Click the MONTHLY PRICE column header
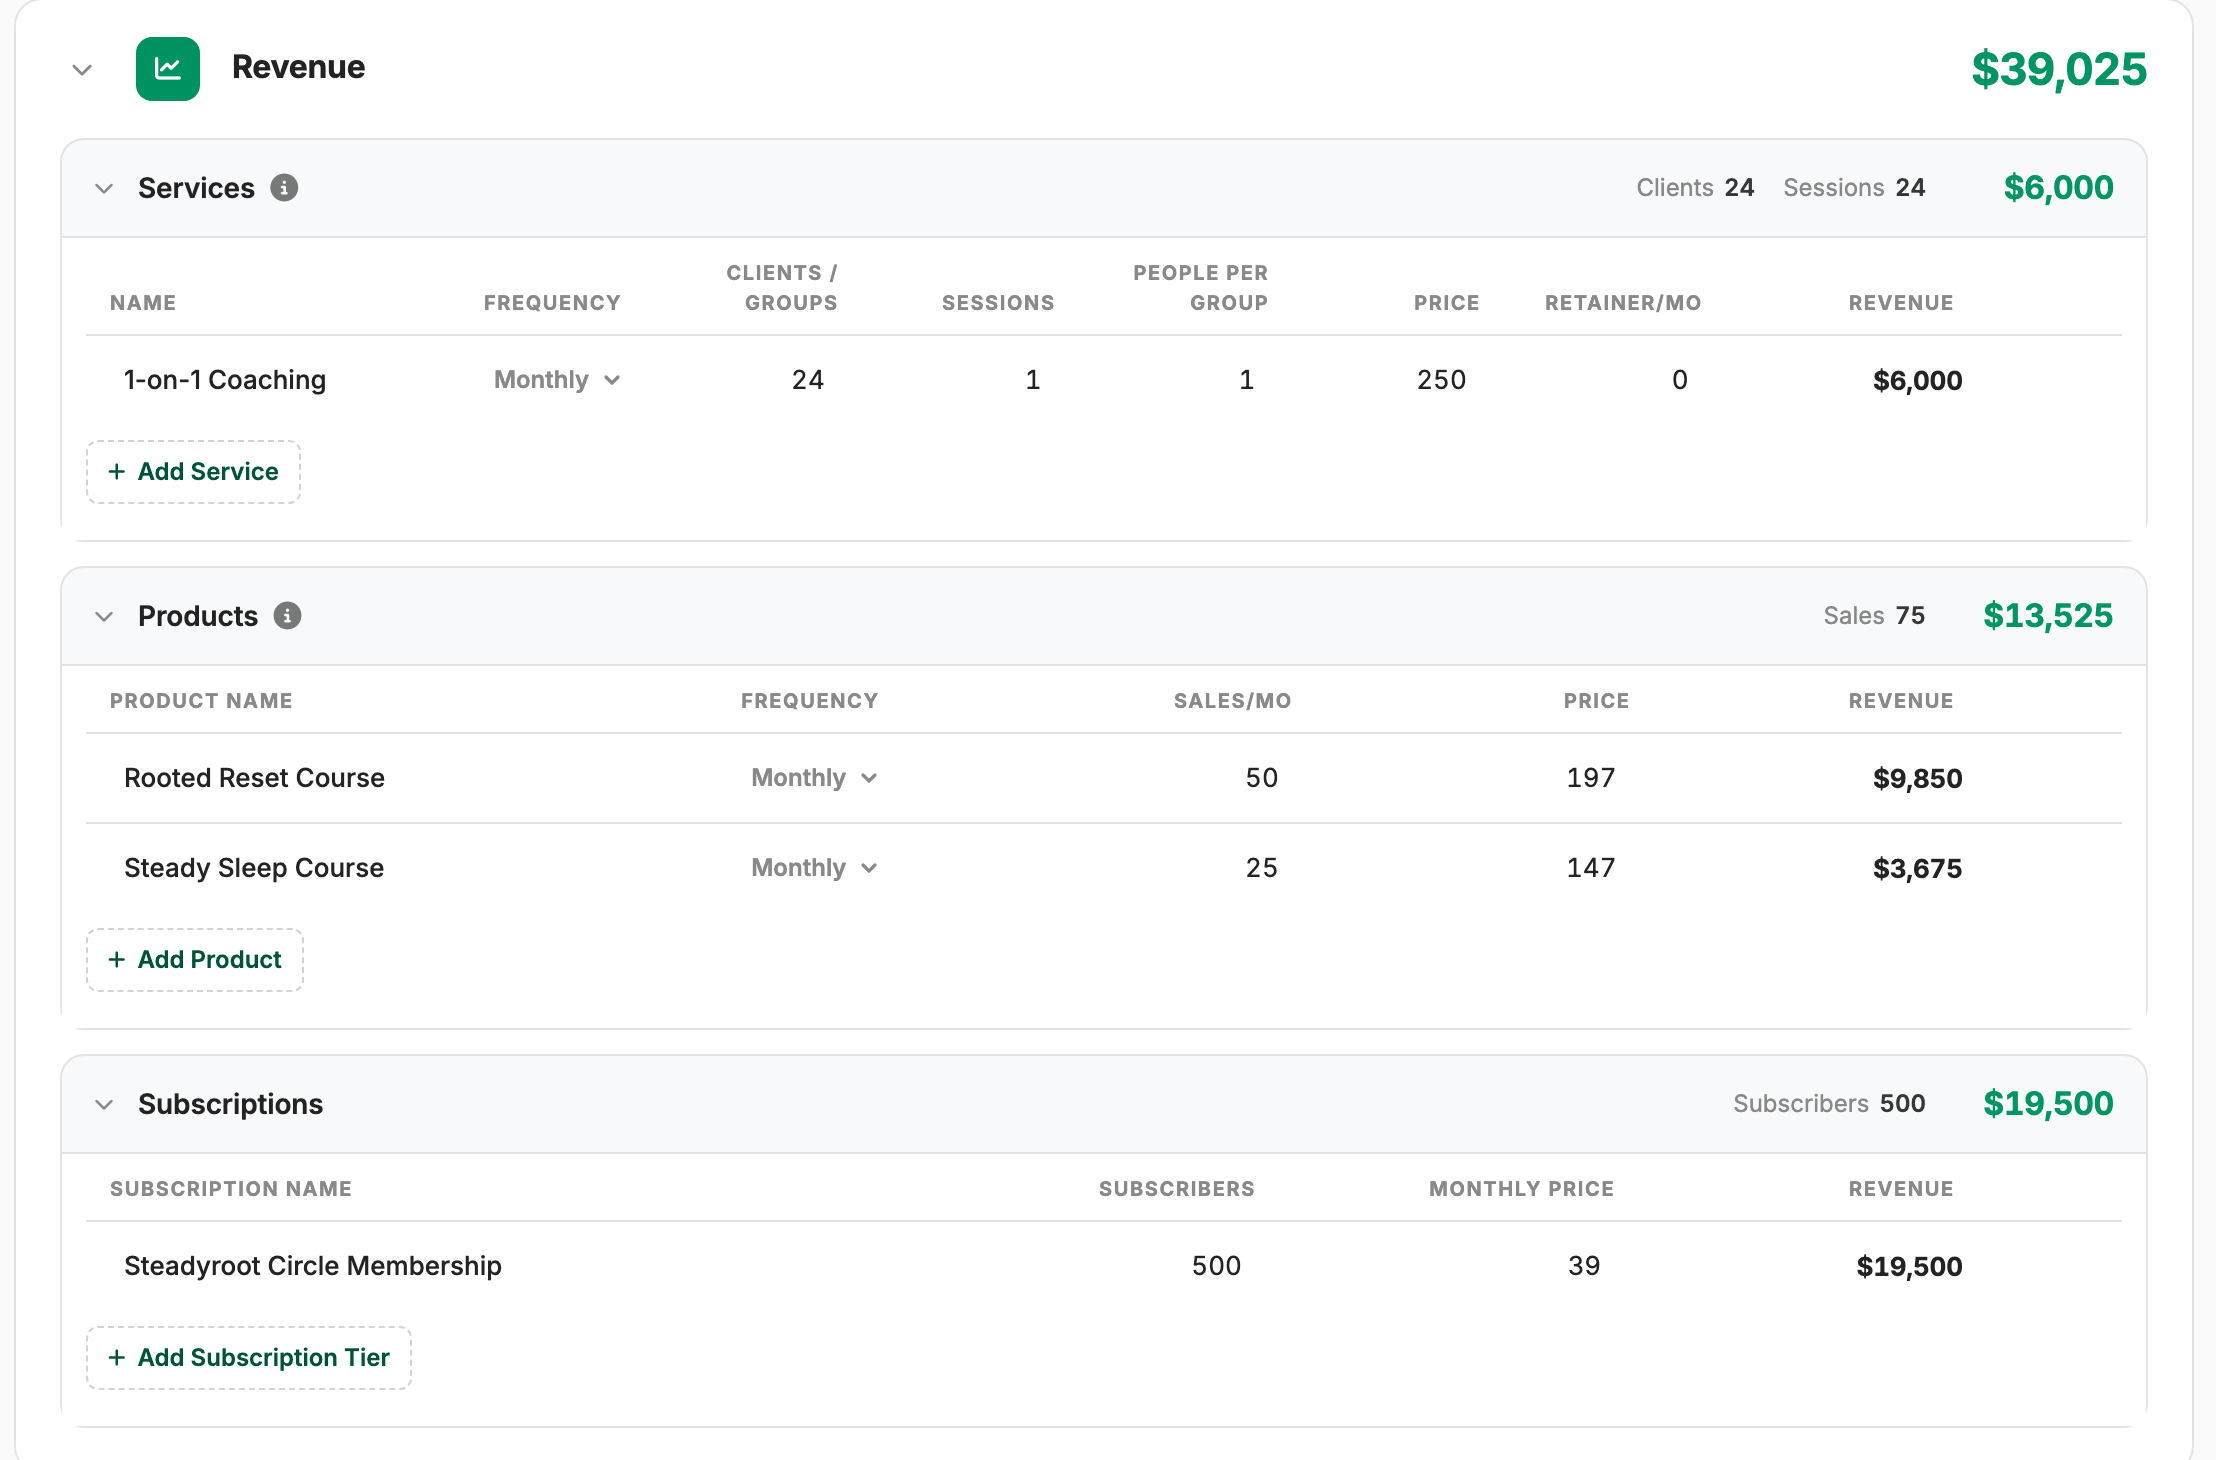This screenshot has height=1460, width=2216. click(1521, 1189)
